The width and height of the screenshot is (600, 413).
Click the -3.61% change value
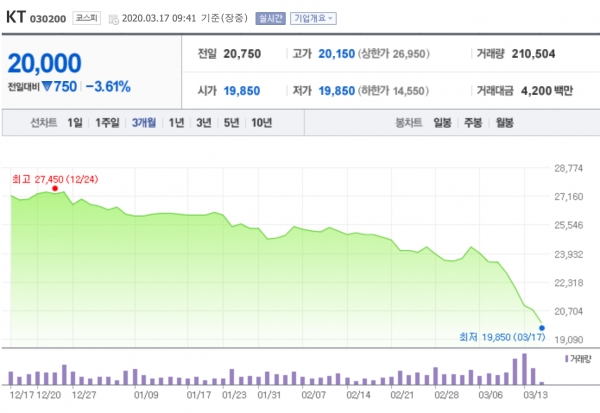pos(108,87)
